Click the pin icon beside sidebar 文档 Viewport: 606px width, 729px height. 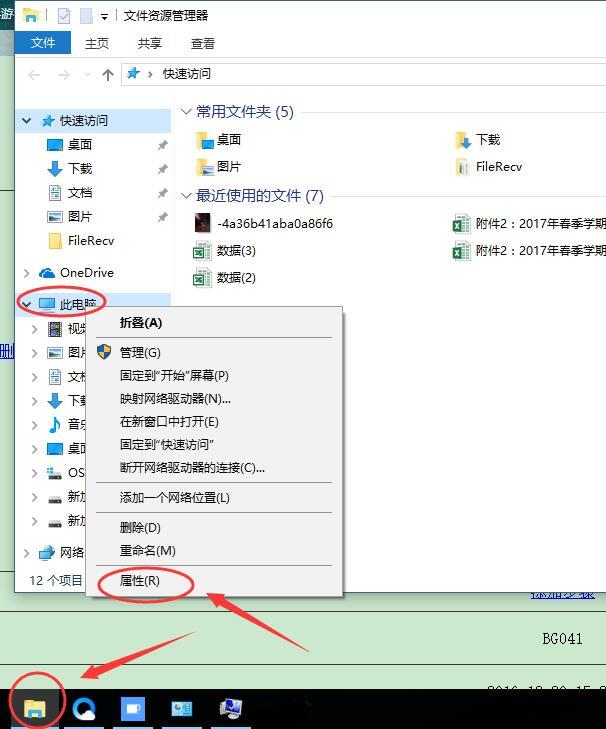pyautogui.click(x=162, y=193)
